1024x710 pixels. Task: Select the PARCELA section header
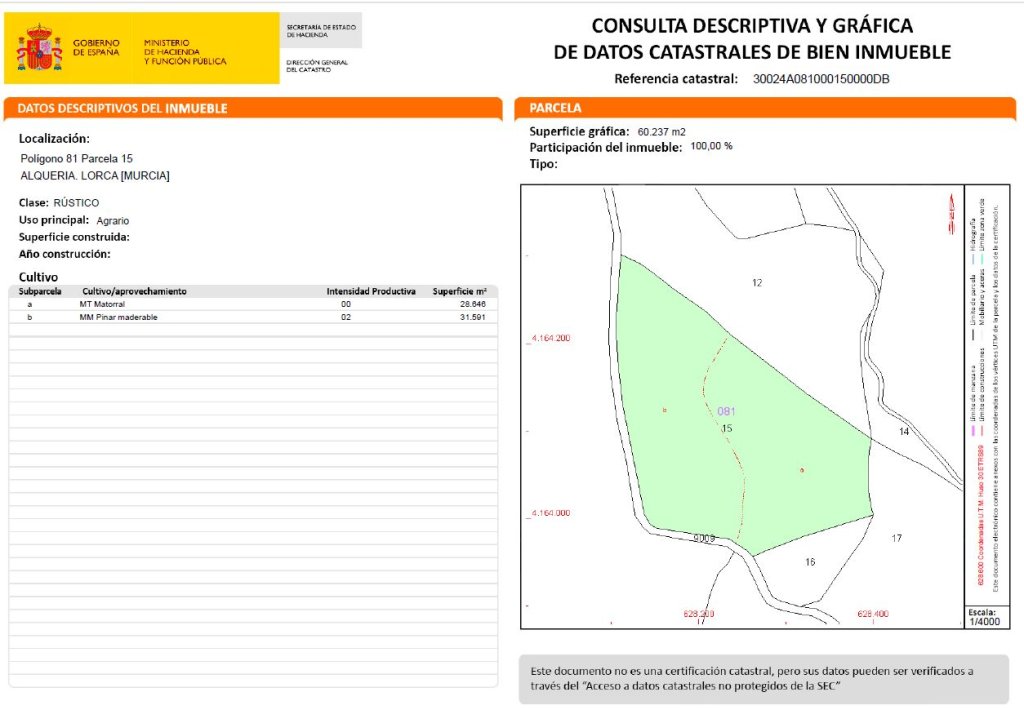coord(765,108)
